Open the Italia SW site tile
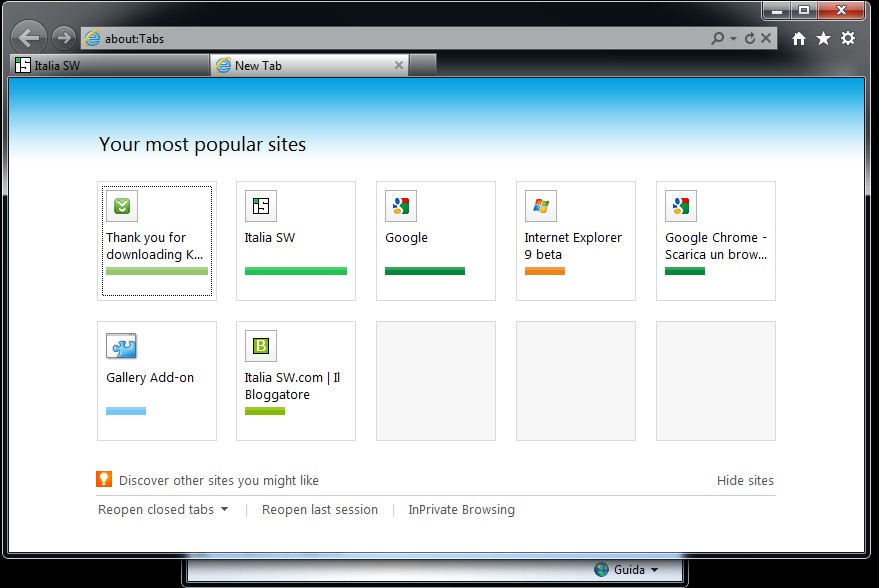Viewport: 879px width, 588px height. click(x=296, y=241)
